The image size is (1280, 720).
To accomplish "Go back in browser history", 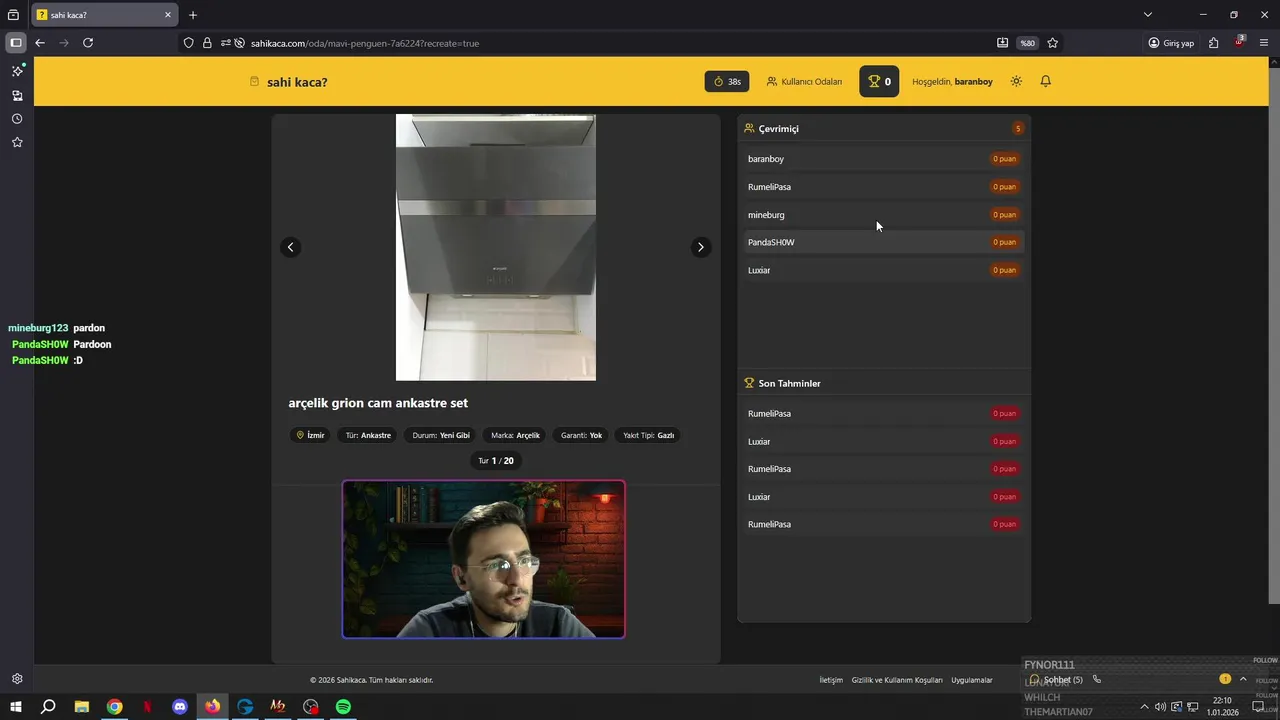I will [x=40, y=43].
